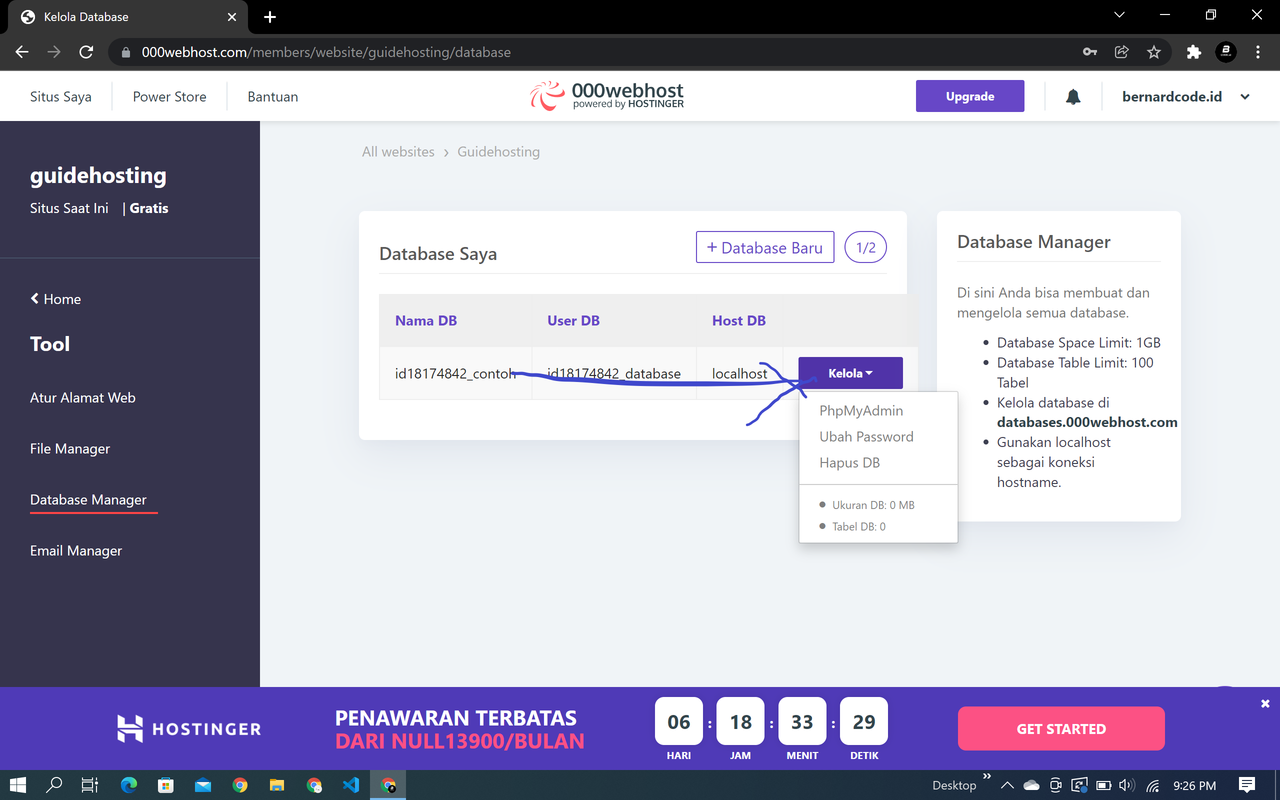Click the browser back arrow

22,52
